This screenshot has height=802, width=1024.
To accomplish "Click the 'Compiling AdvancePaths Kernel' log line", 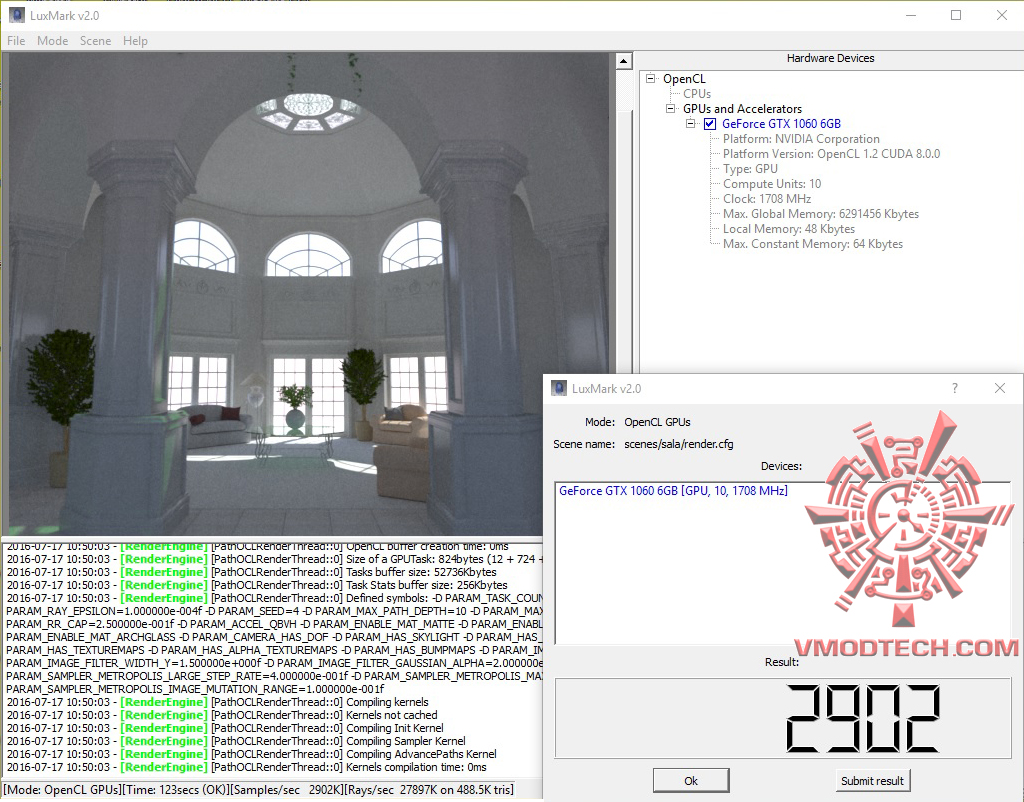I will pyautogui.click(x=251, y=754).
